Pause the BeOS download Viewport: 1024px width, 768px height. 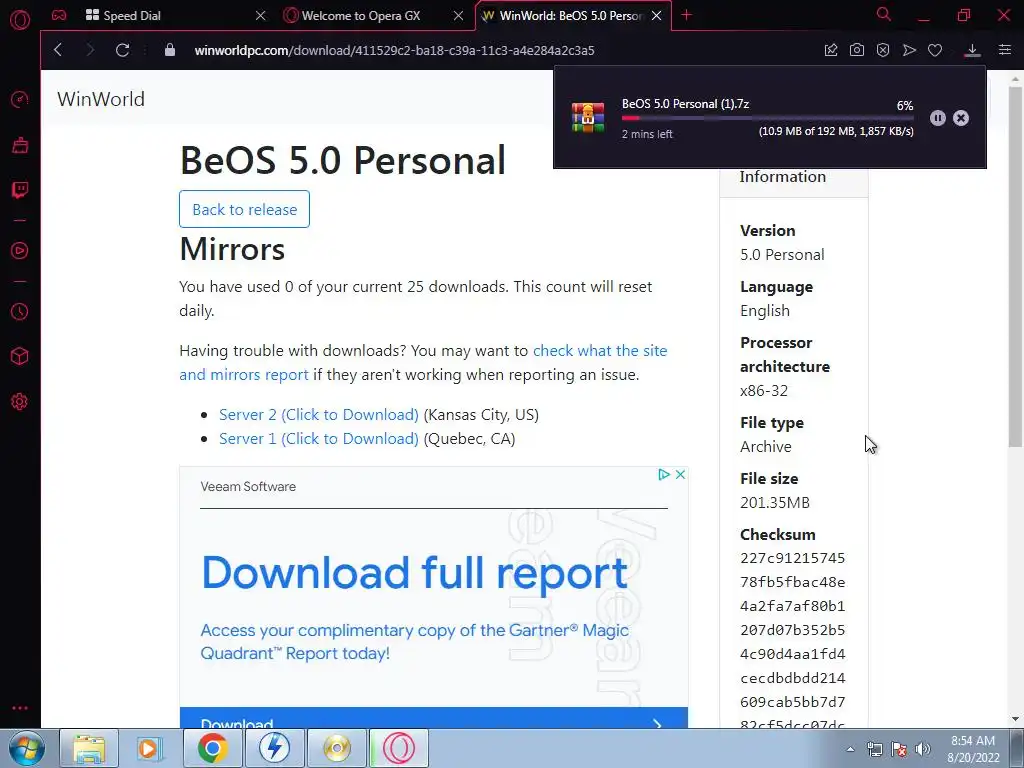[x=938, y=118]
